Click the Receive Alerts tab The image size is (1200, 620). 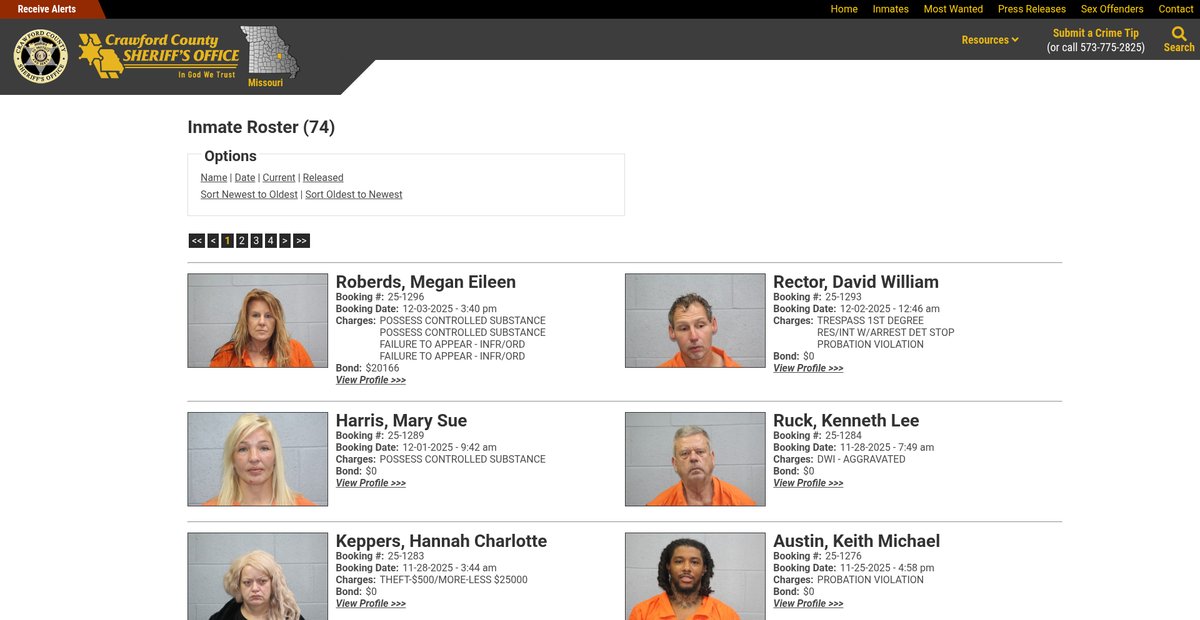47,9
